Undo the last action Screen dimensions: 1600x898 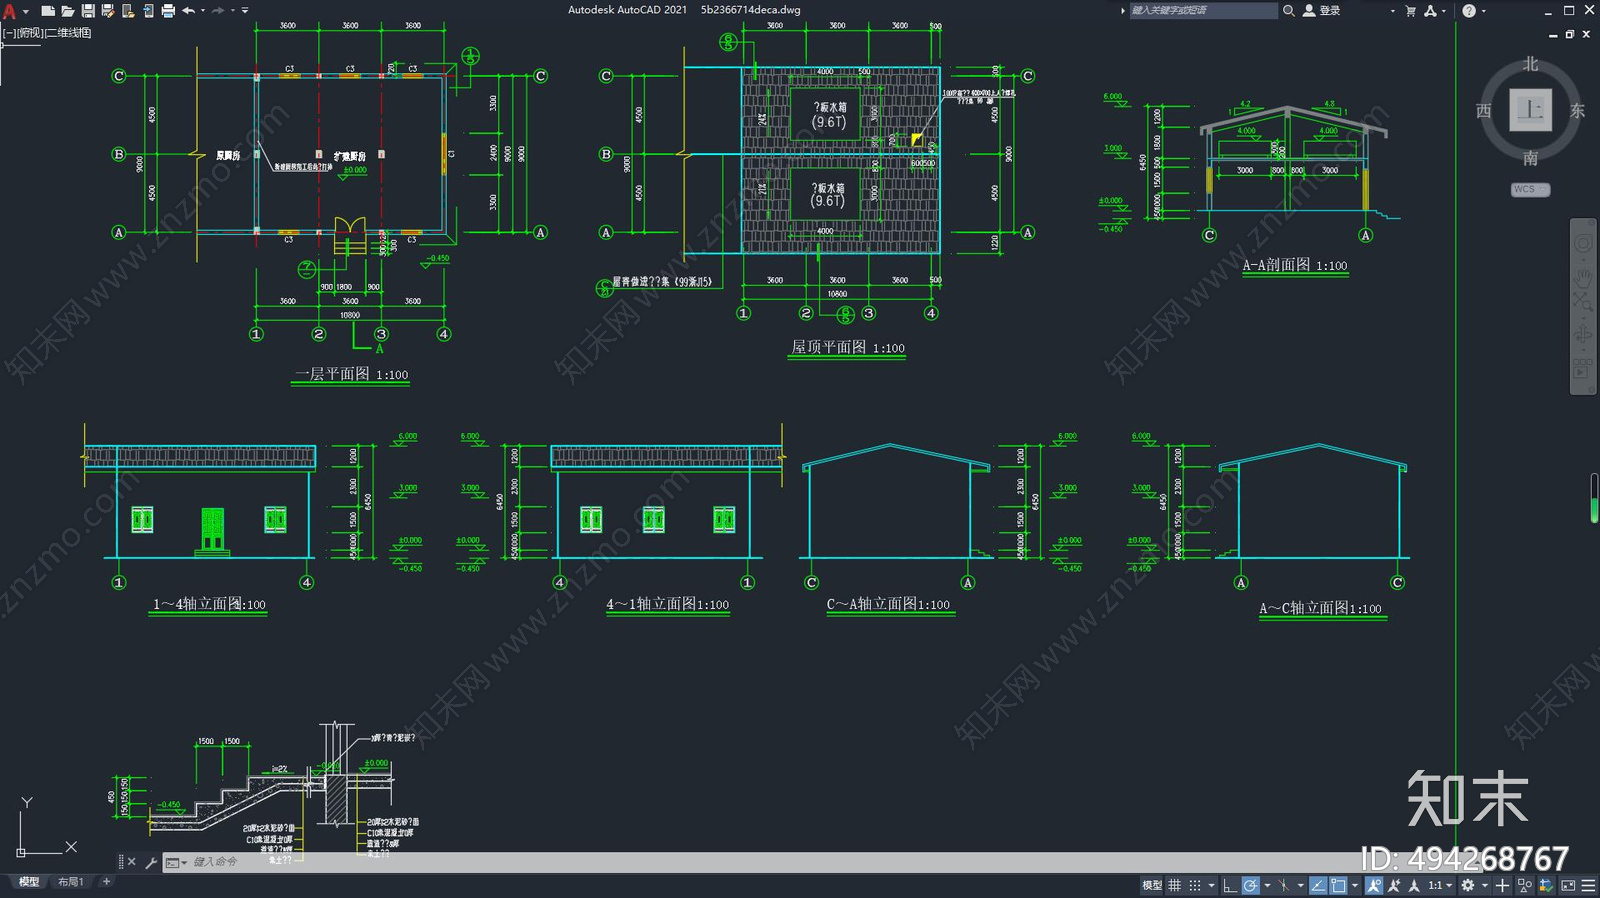point(188,11)
